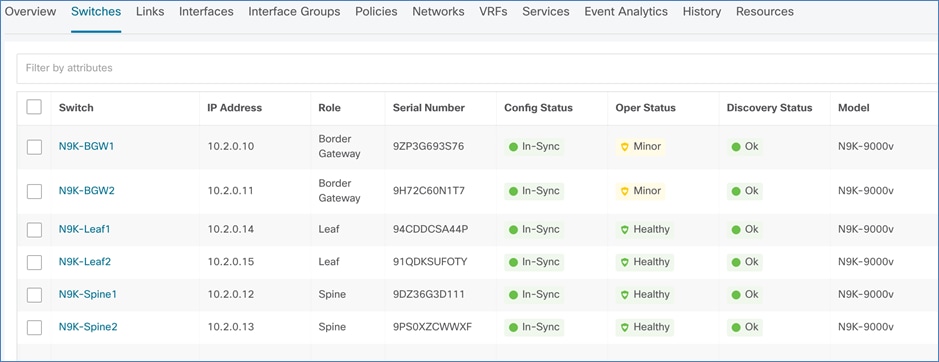The height and width of the screenshot is (362, 939).
Task: Click Discovery Ok dot for N9K-Spine2
Action: click(x=736, y=327)
